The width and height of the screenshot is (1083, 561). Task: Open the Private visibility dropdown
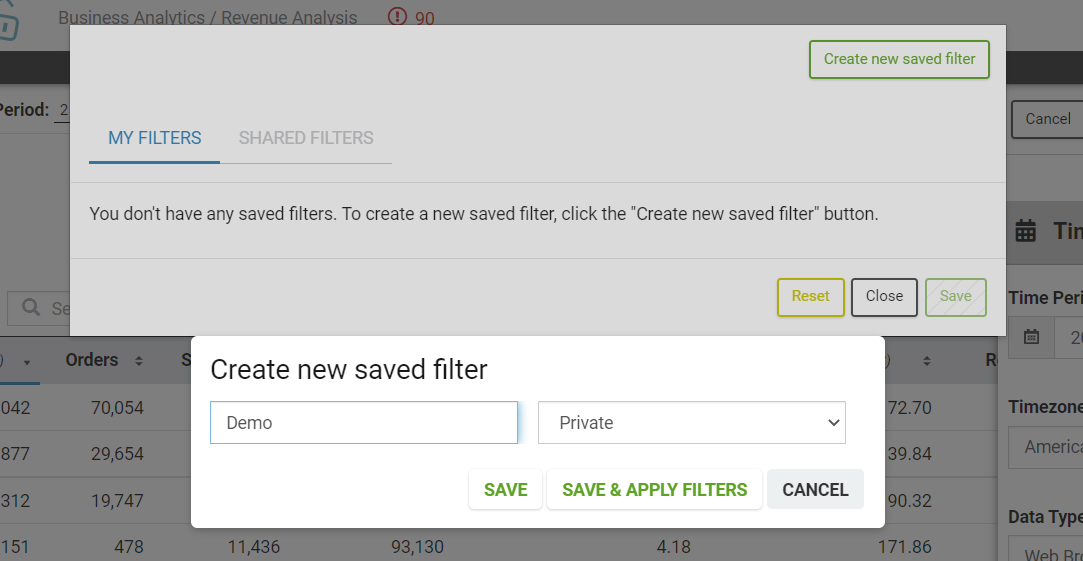pos(691,422)
